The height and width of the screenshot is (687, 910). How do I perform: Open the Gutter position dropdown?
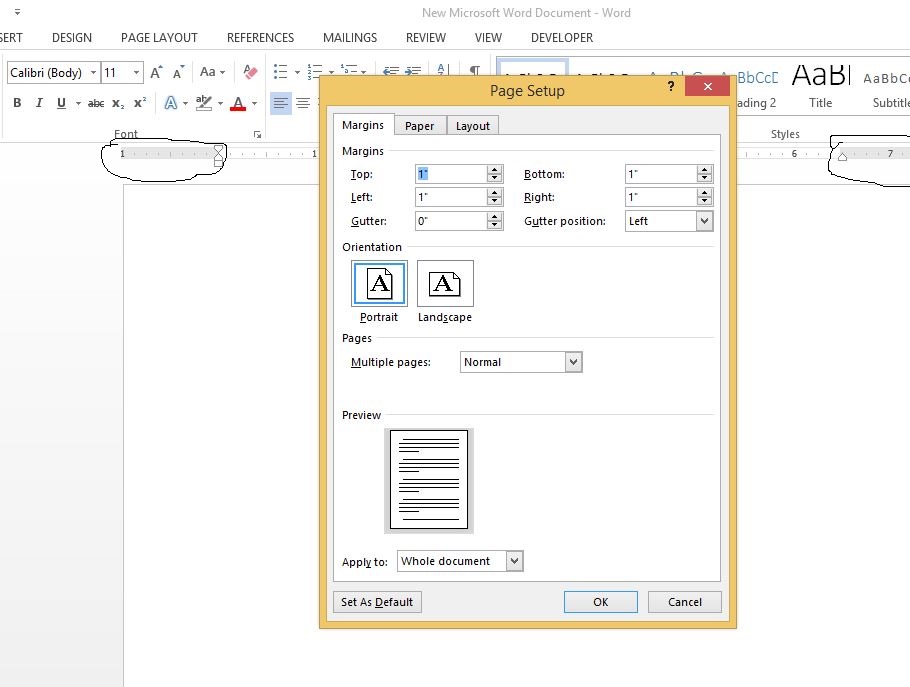pos(704,221)
